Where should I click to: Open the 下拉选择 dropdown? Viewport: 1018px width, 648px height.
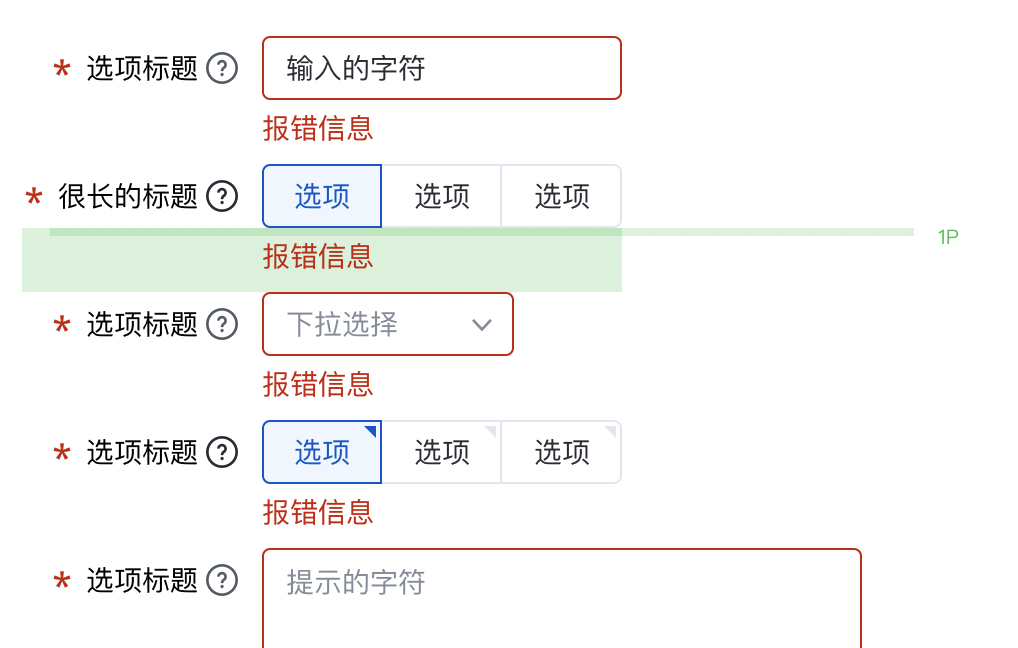coord(388,324)
